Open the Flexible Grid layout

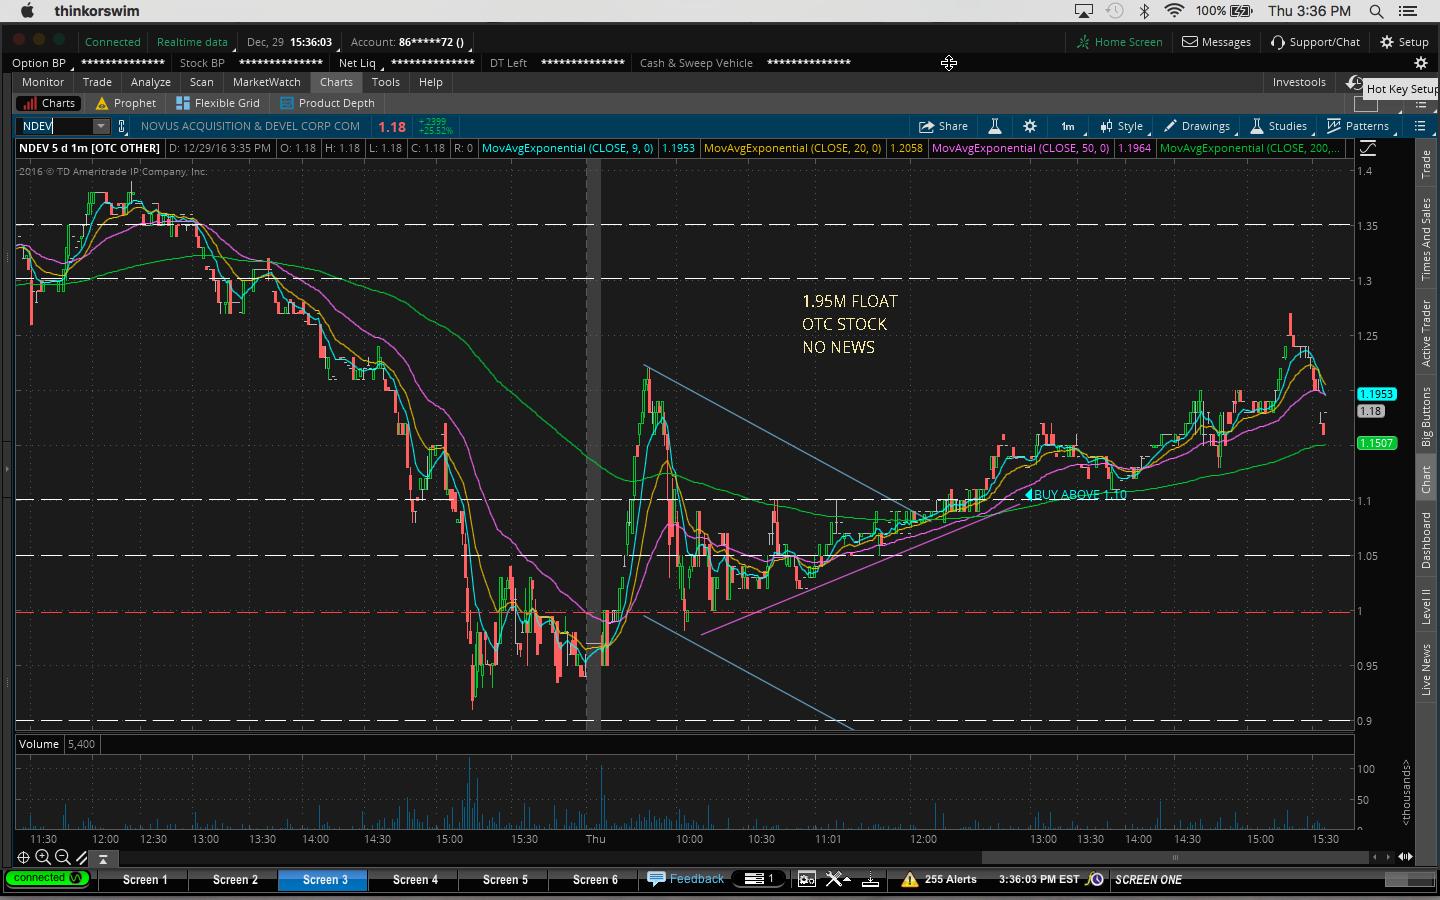click(218, 103)
